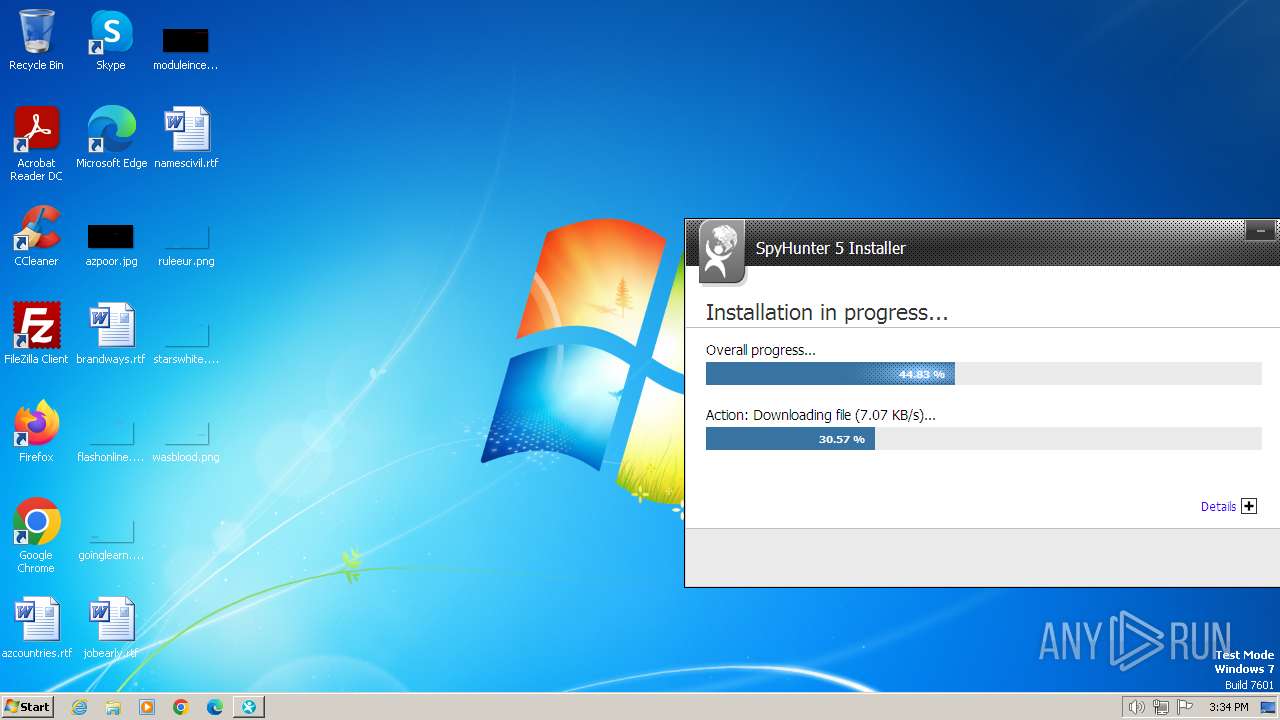
Task: Launch FileZilla Client shortcut
Action: point(36,334)
